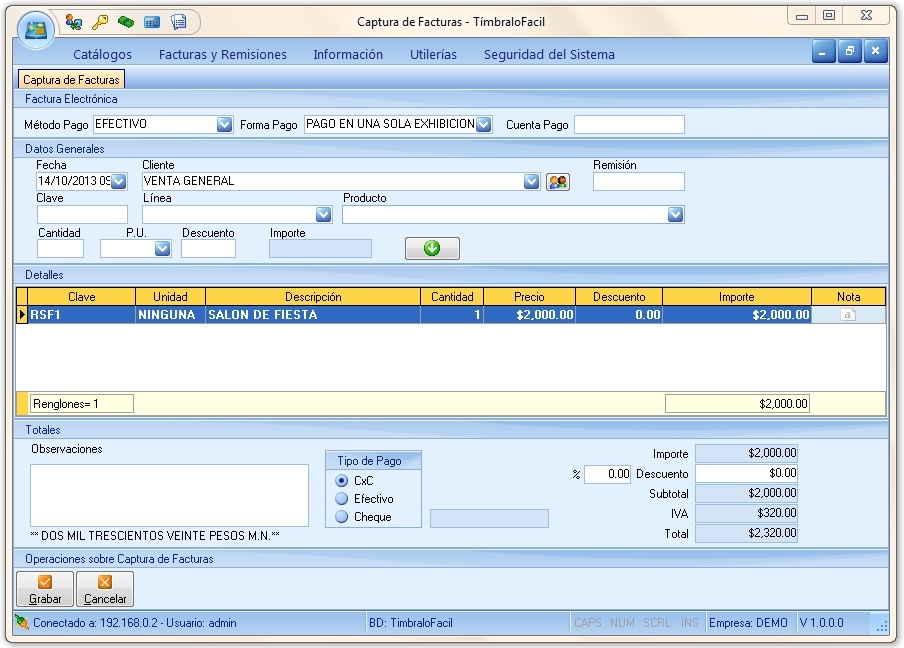Expand the Línea dropdown
904x648 pixels.
324,215
